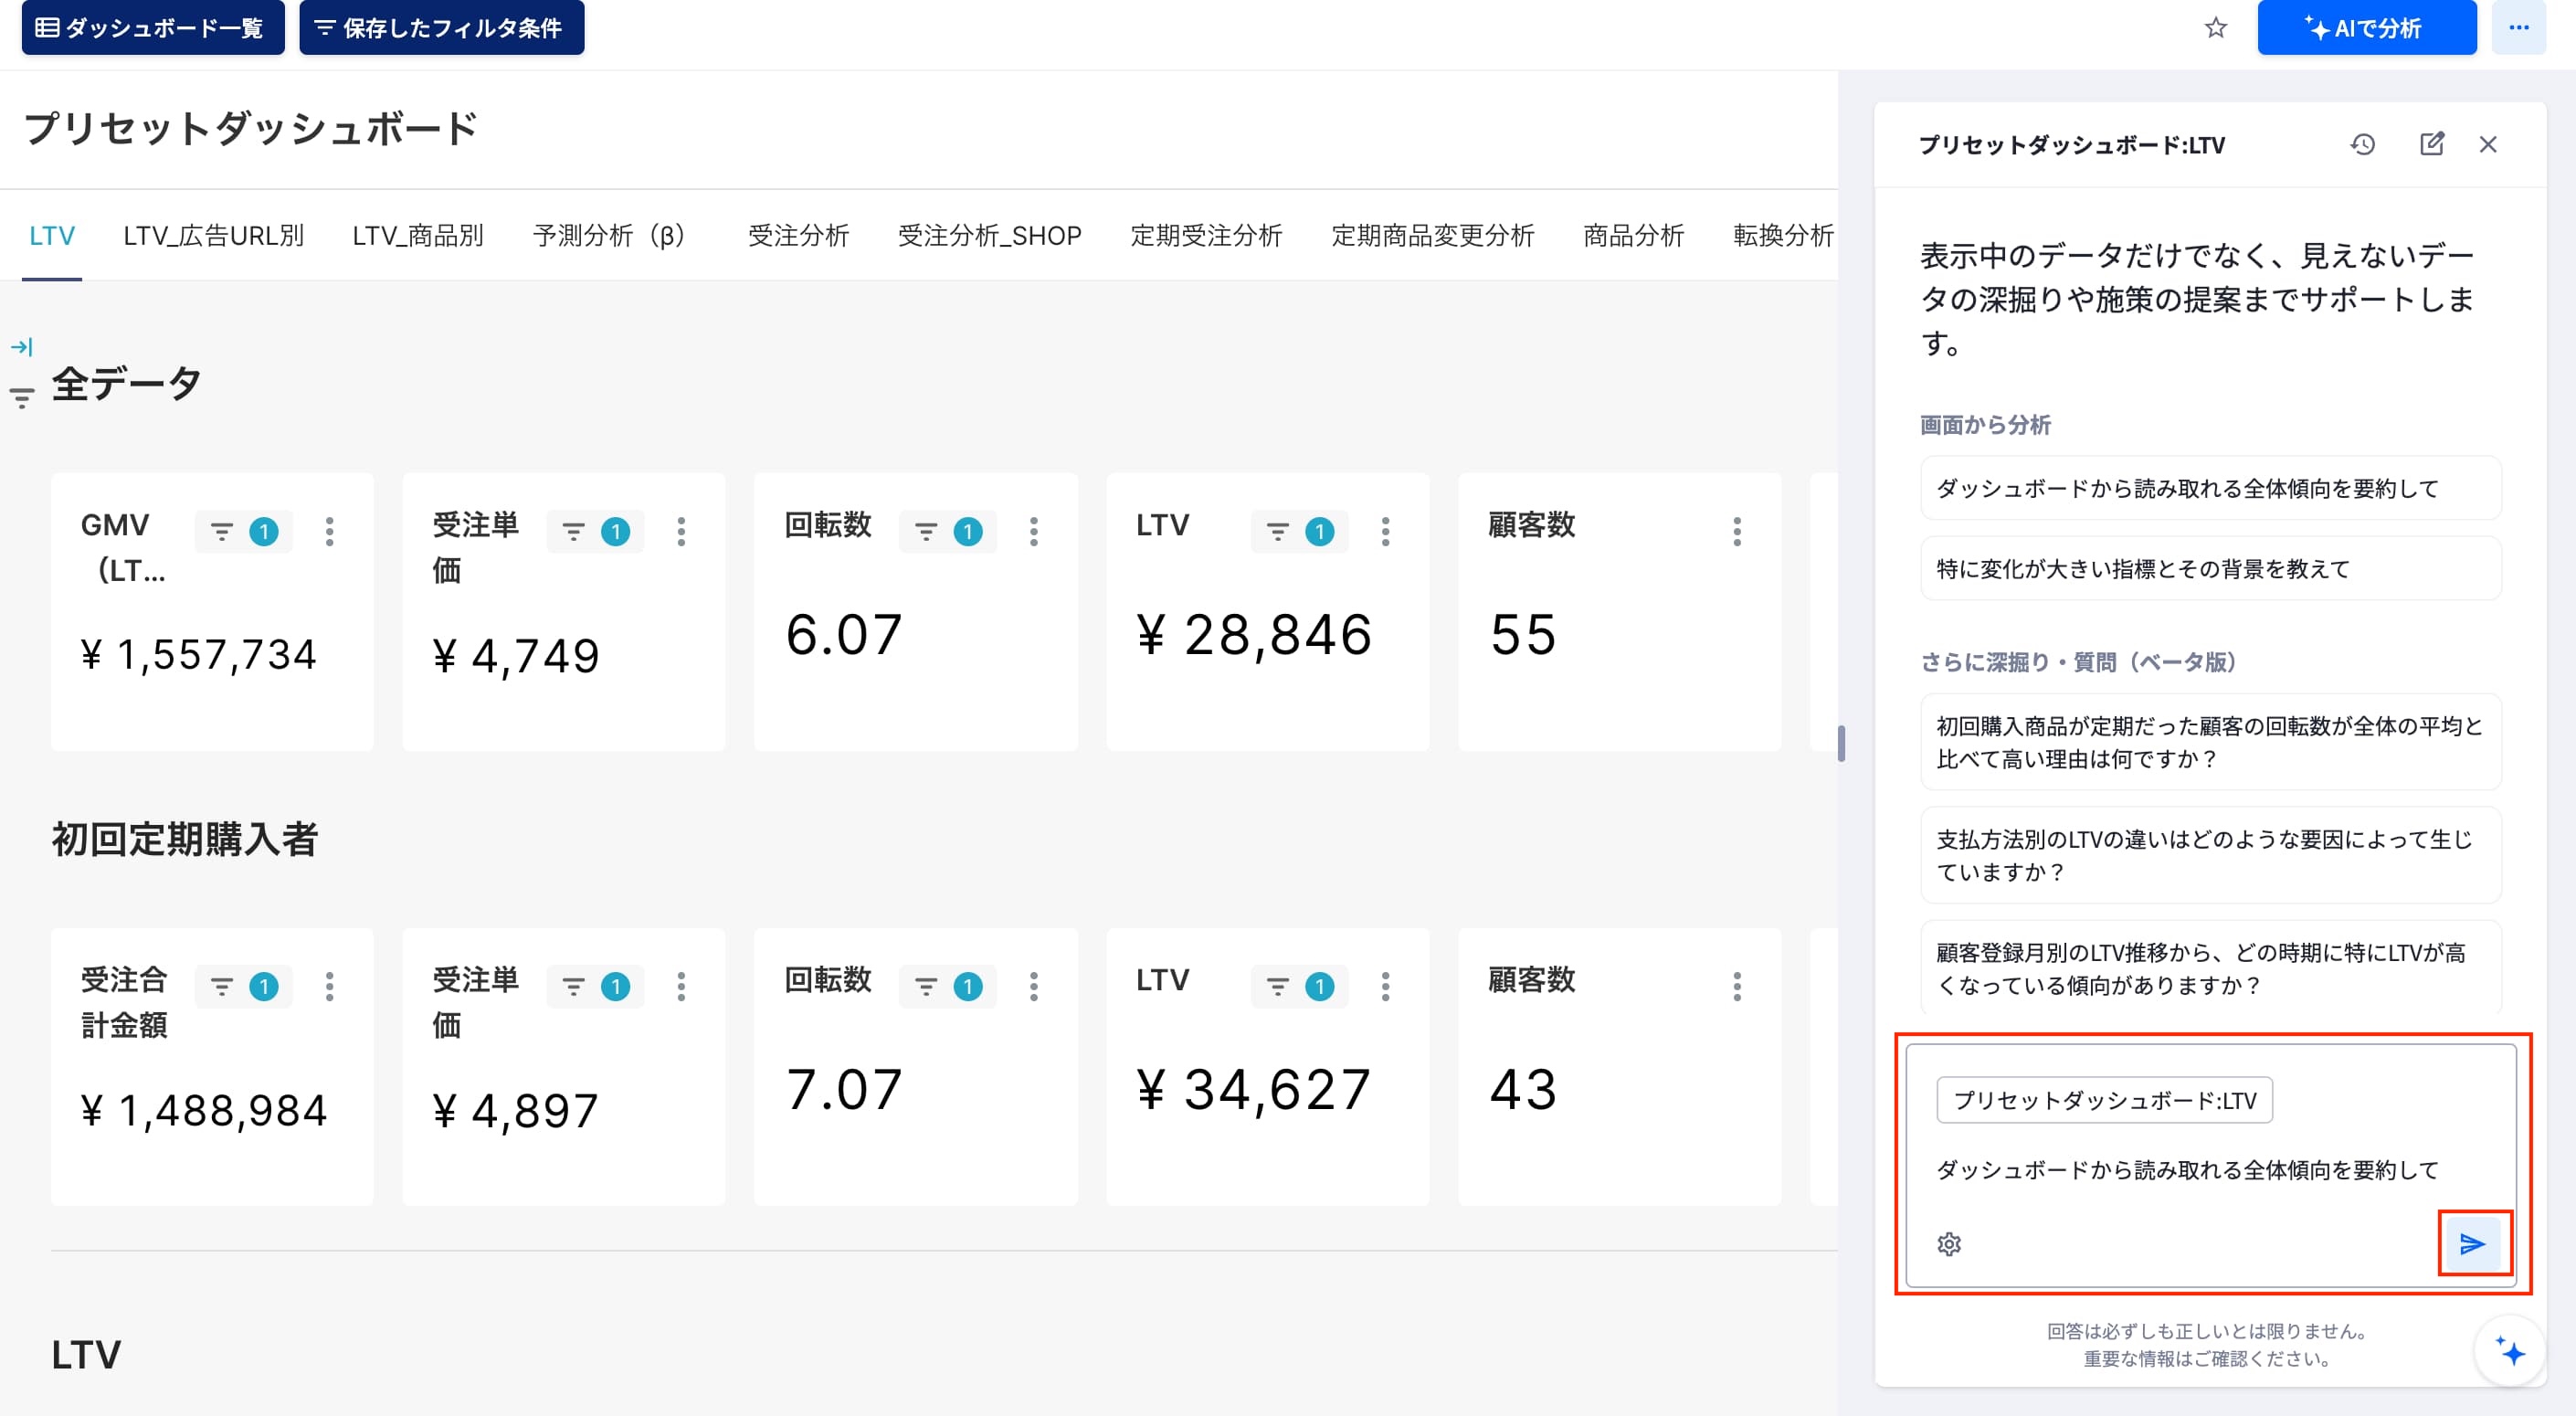Open 保存したフィルタ条件 button
Screen dimensions: 2576x1416
[x=441, y=27]
